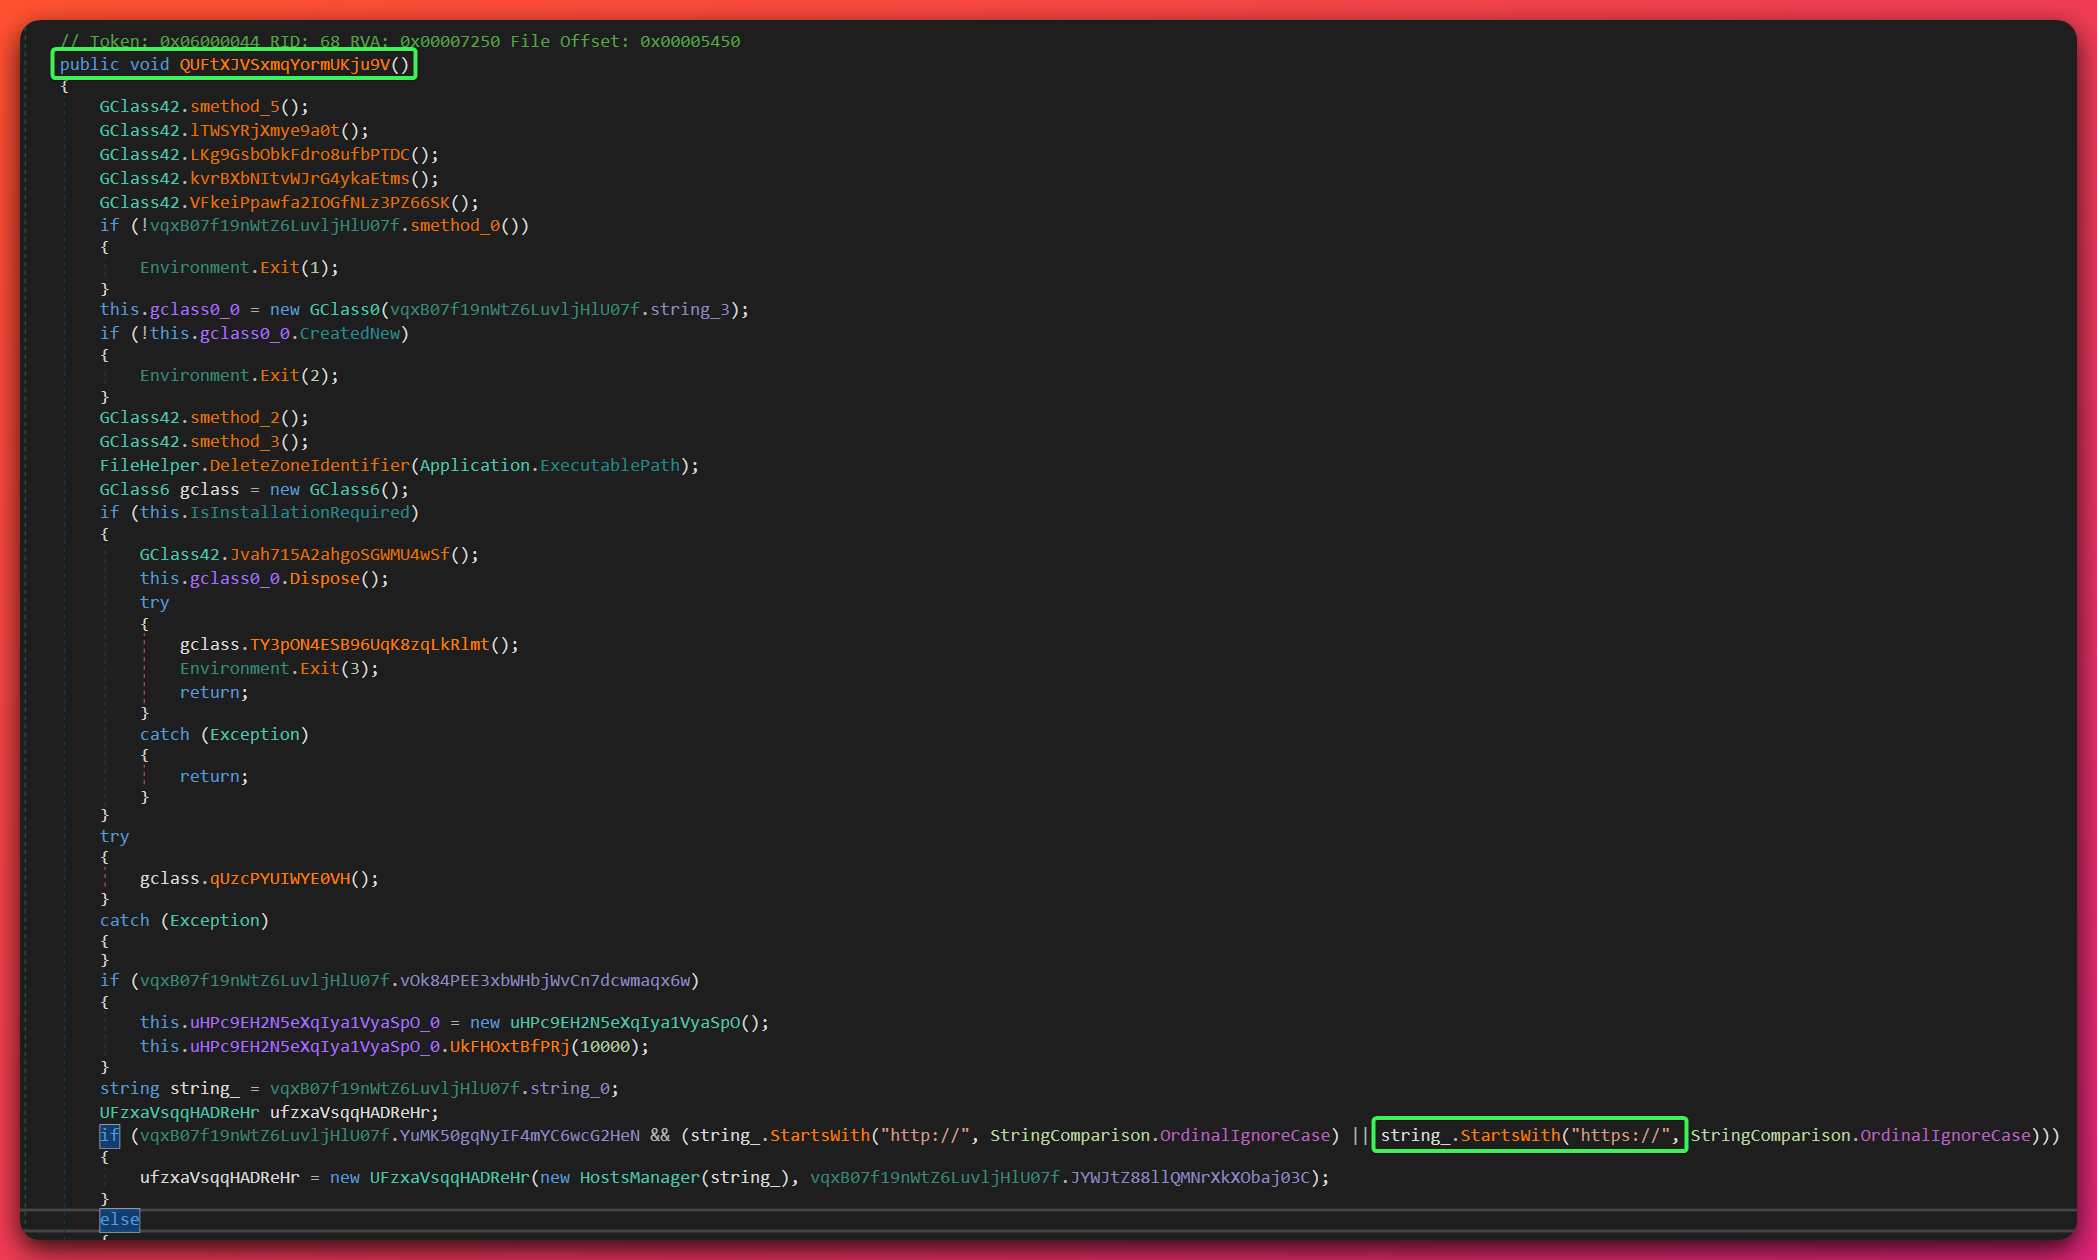Click the Environment.Exit(1) call
This screenshot has height=1260, width=2097.
(x=240, y=267)
